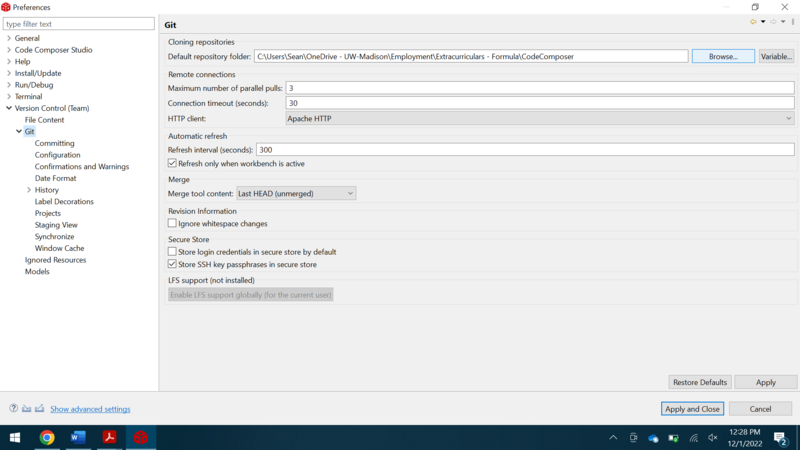
Task: Select File Content in the tree
Action: [x=44, y=120]
